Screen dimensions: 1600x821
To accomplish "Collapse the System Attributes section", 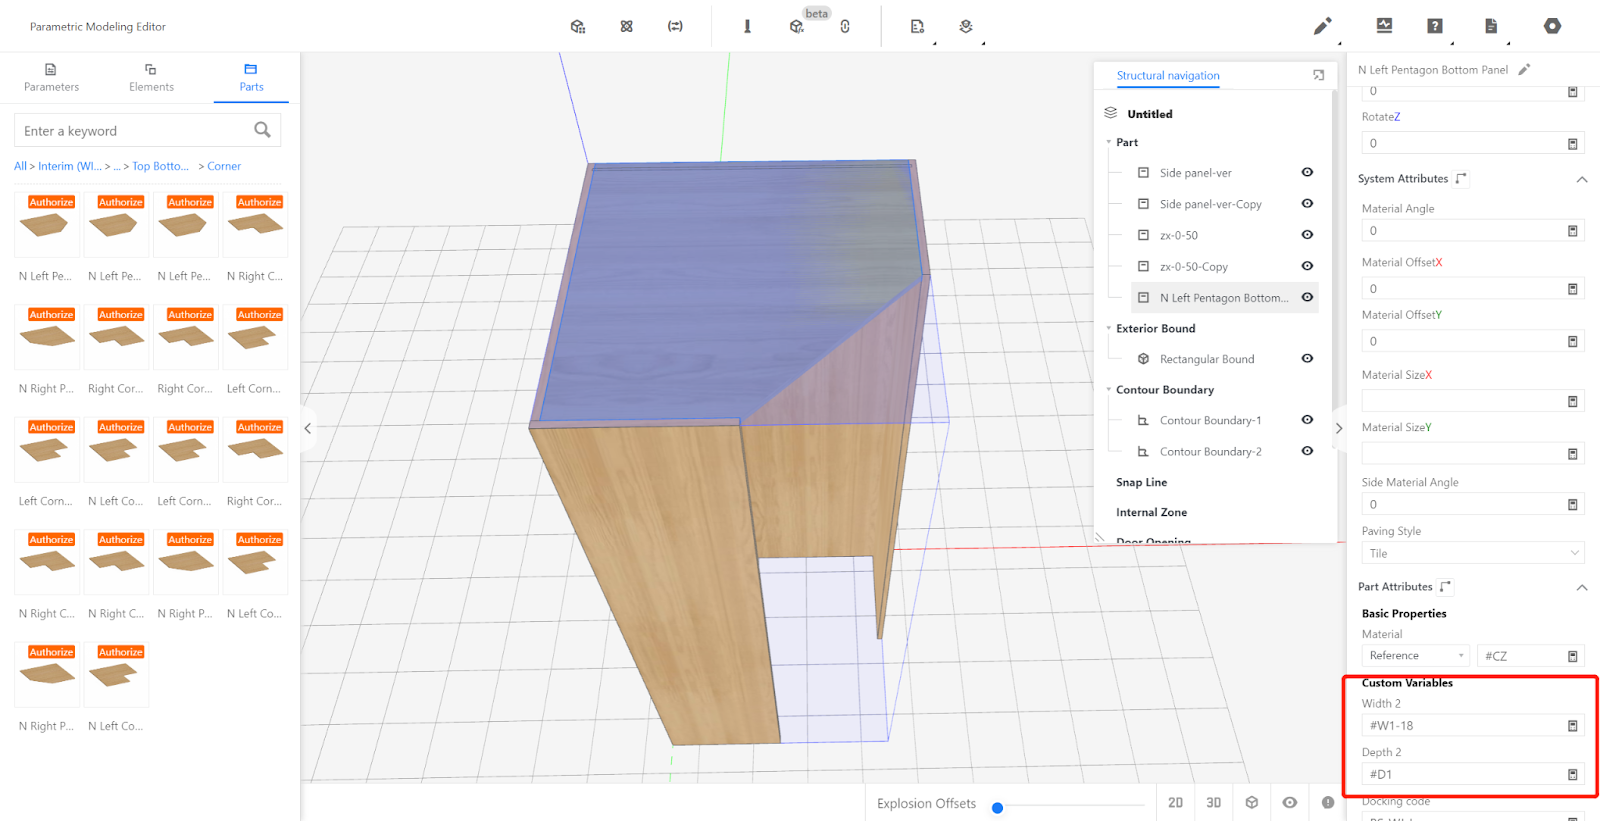I will coord(1582,179).
